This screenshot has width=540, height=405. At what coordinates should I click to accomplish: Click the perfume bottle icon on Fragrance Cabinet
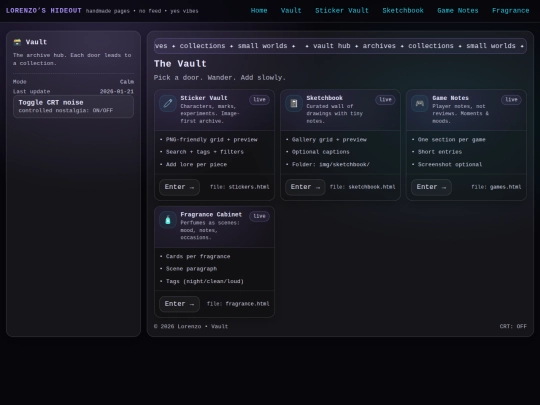(x=168, y=220)
